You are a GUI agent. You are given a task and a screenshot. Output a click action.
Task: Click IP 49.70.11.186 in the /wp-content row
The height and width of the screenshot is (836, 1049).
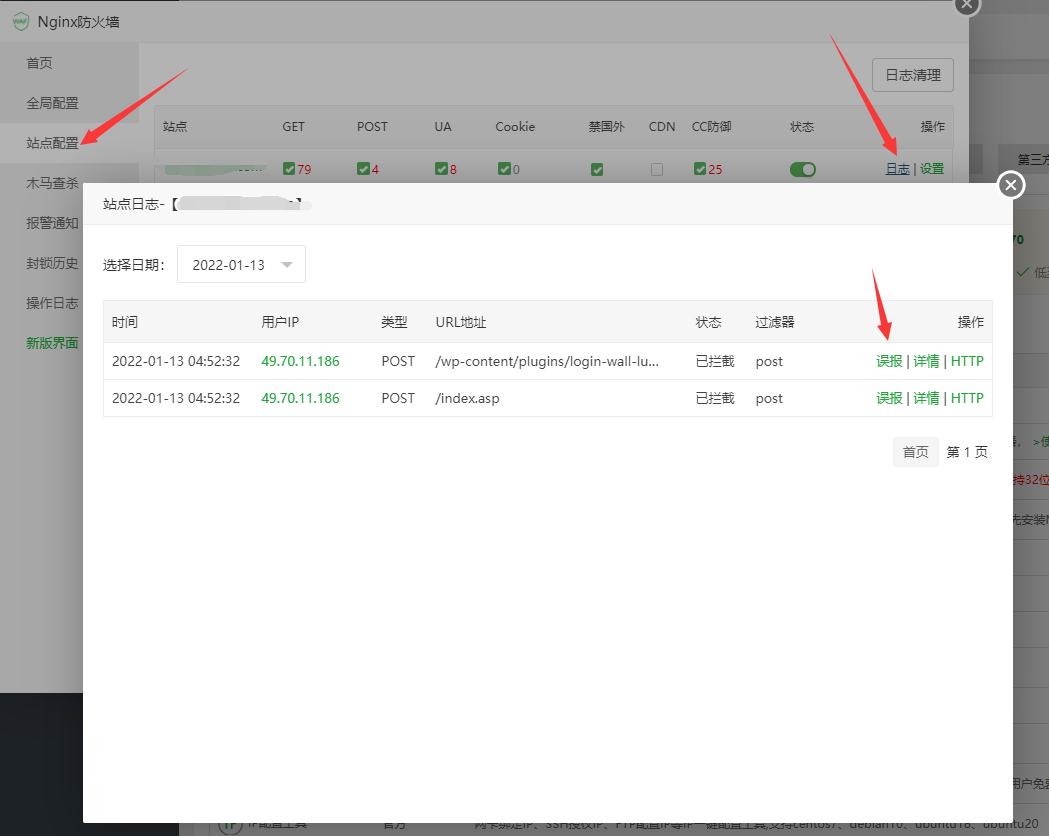click(300, 361)
